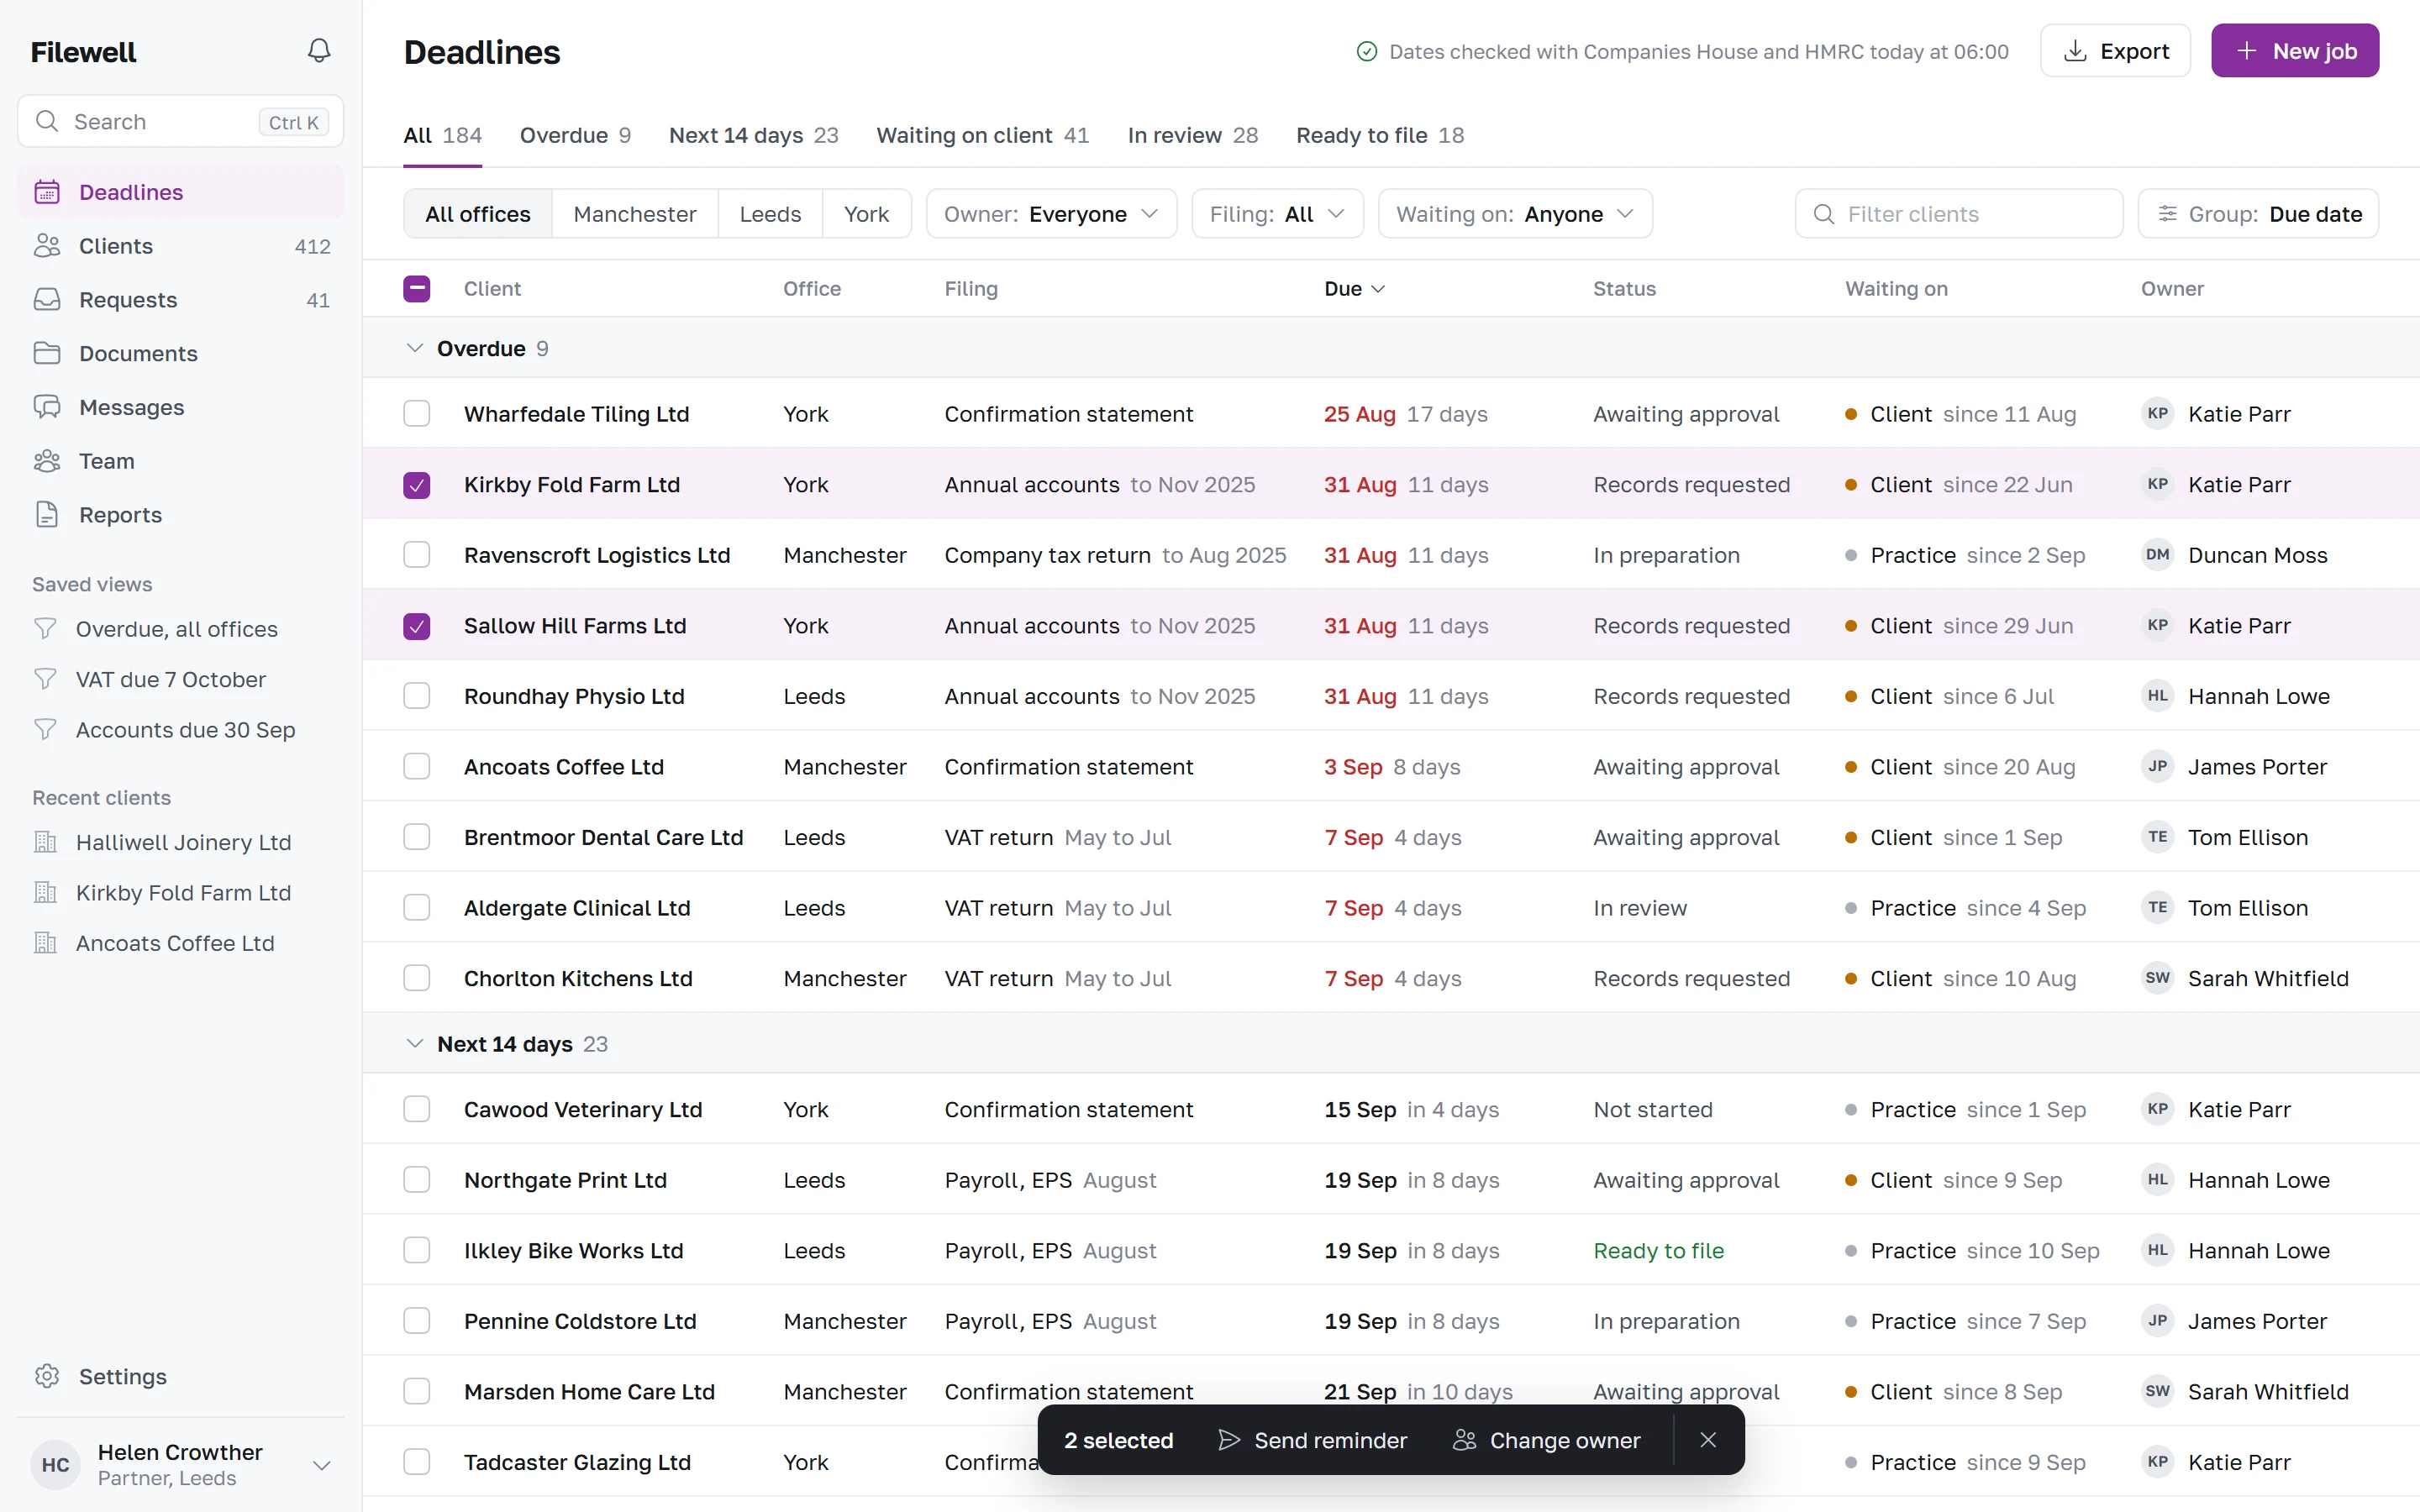Open Group: Due date options
Viewport: 2420px width, 1512px height.
pyautogui.click(x=2258, y=214)
